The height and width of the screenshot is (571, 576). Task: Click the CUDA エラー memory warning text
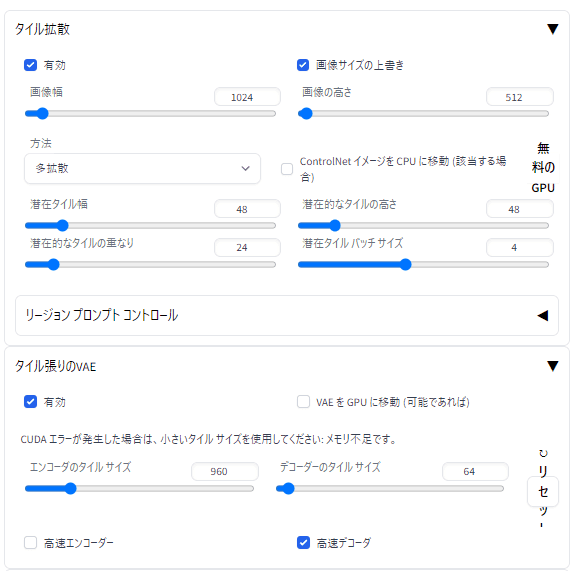coord(208,439)
